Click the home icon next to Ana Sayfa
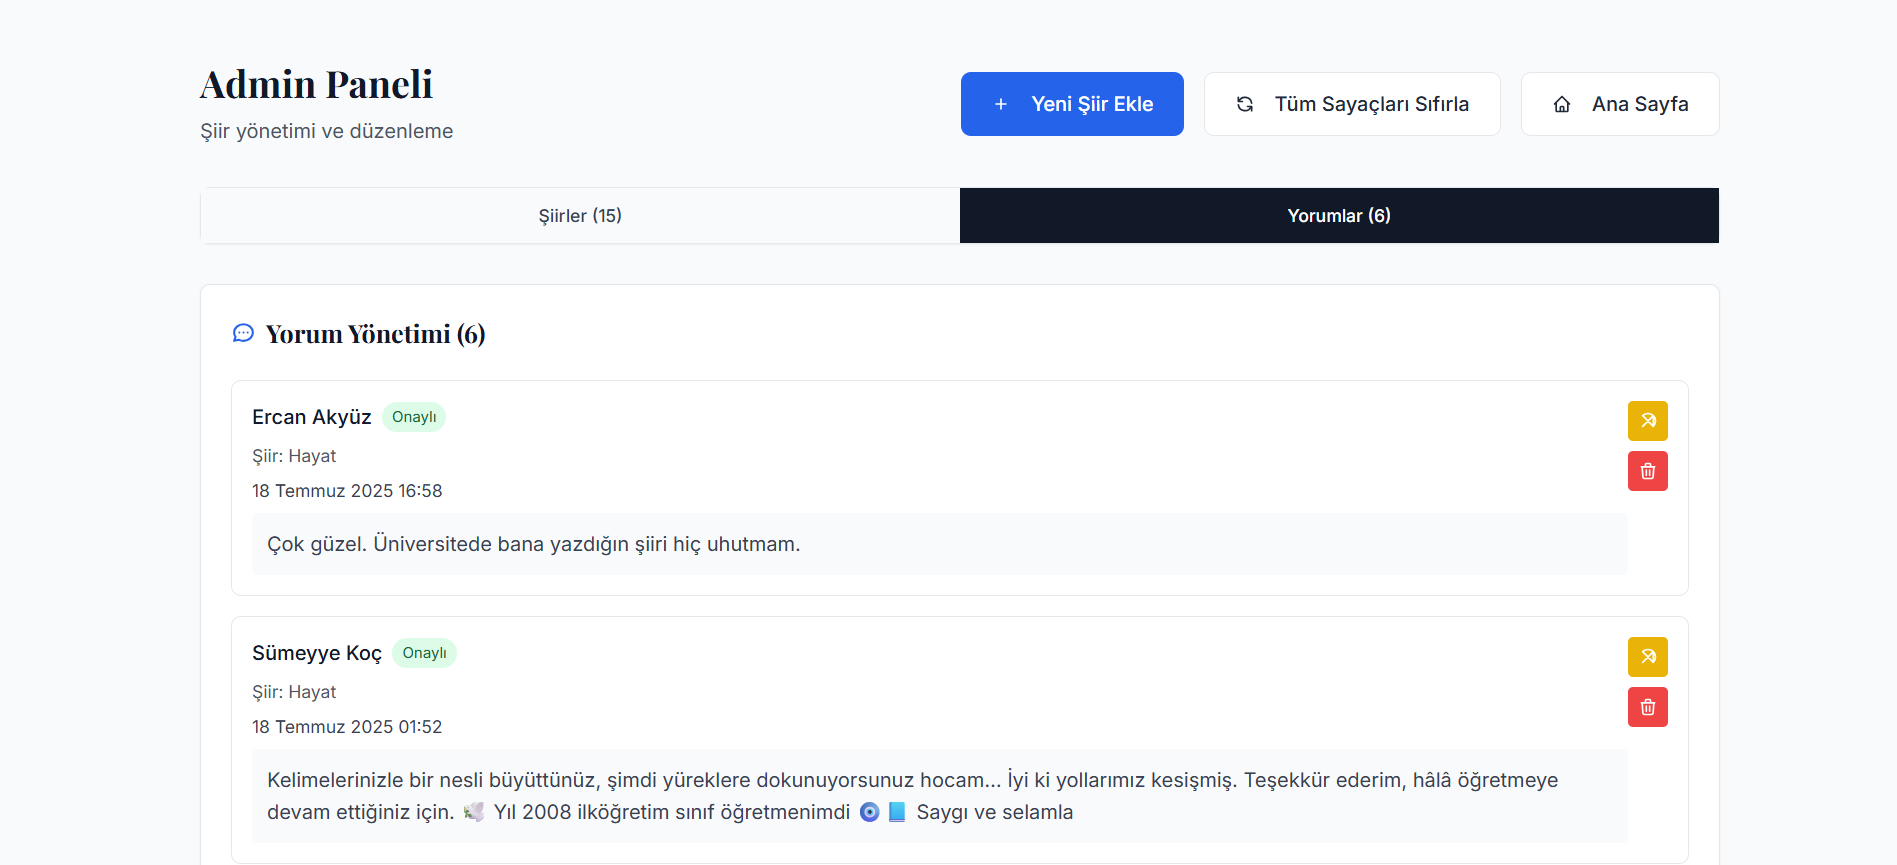1897x865 pixels. (1561, 104)
